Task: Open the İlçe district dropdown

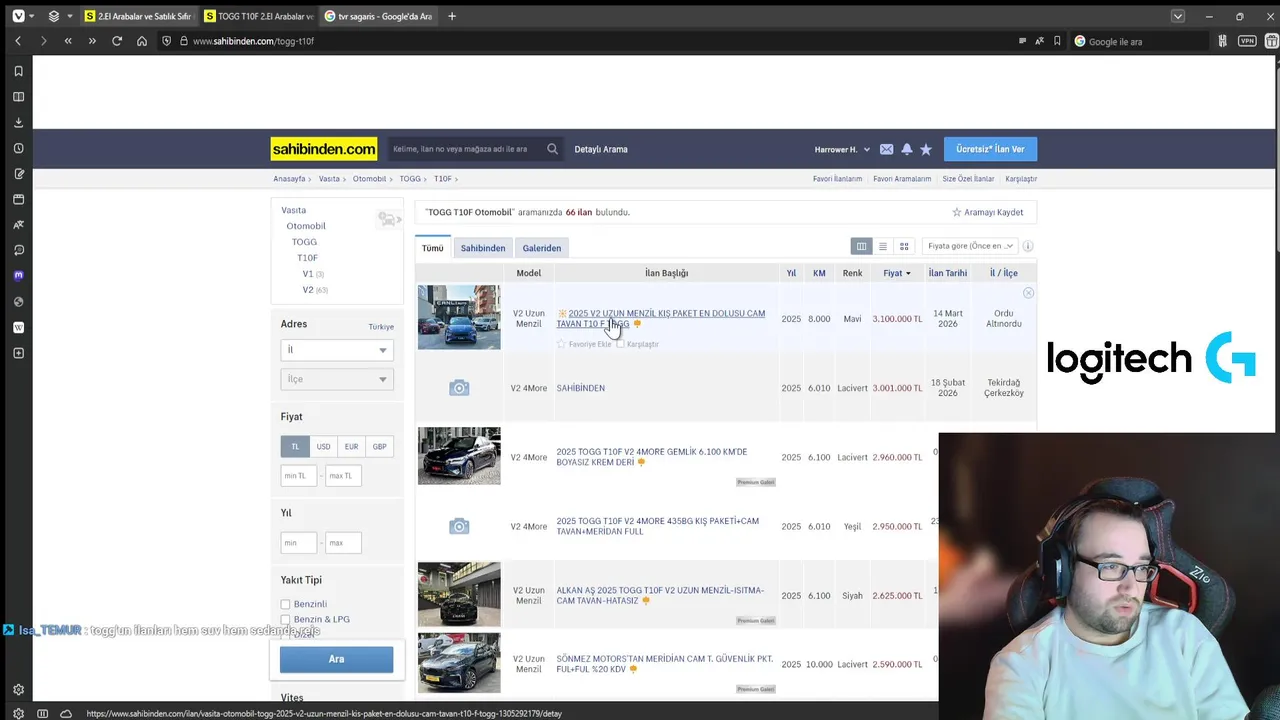Action: click(x=336, y=379)
